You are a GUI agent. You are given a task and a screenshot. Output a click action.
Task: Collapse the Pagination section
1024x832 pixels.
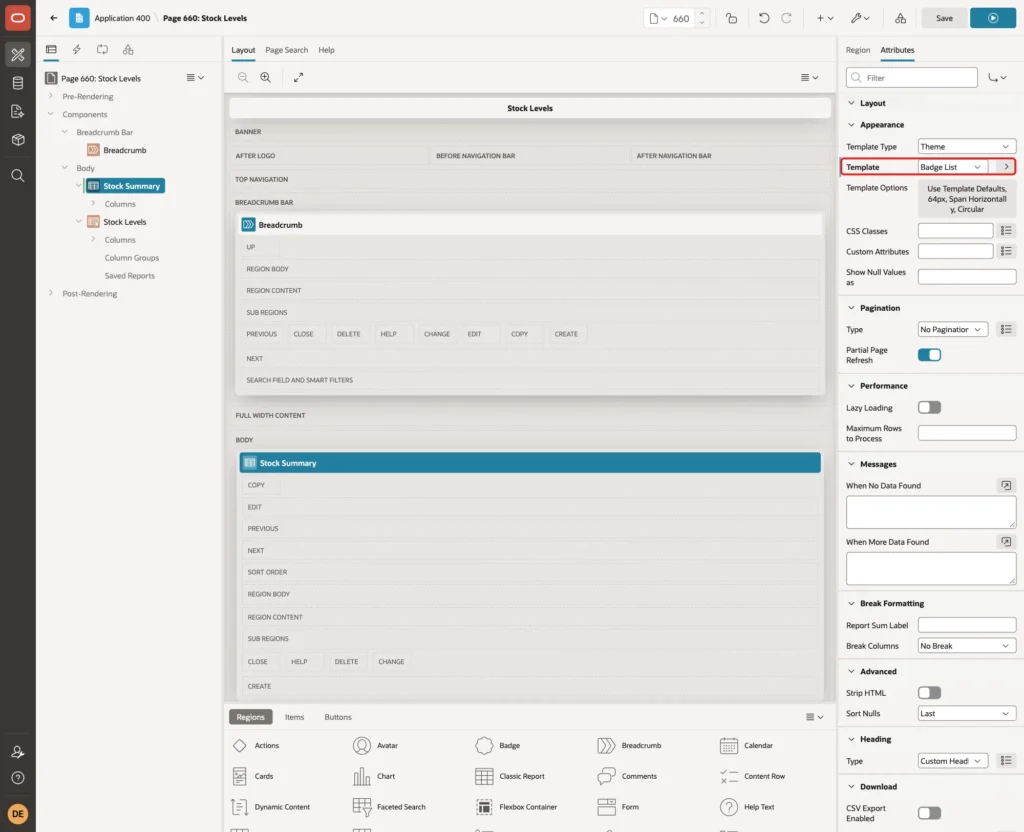851,308
